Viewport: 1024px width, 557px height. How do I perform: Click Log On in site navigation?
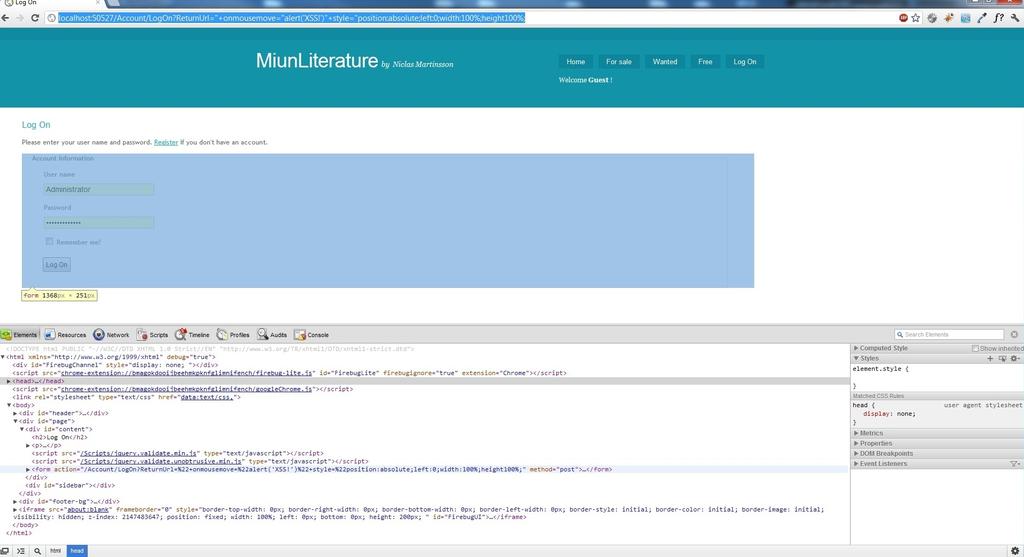coord(744,61)
